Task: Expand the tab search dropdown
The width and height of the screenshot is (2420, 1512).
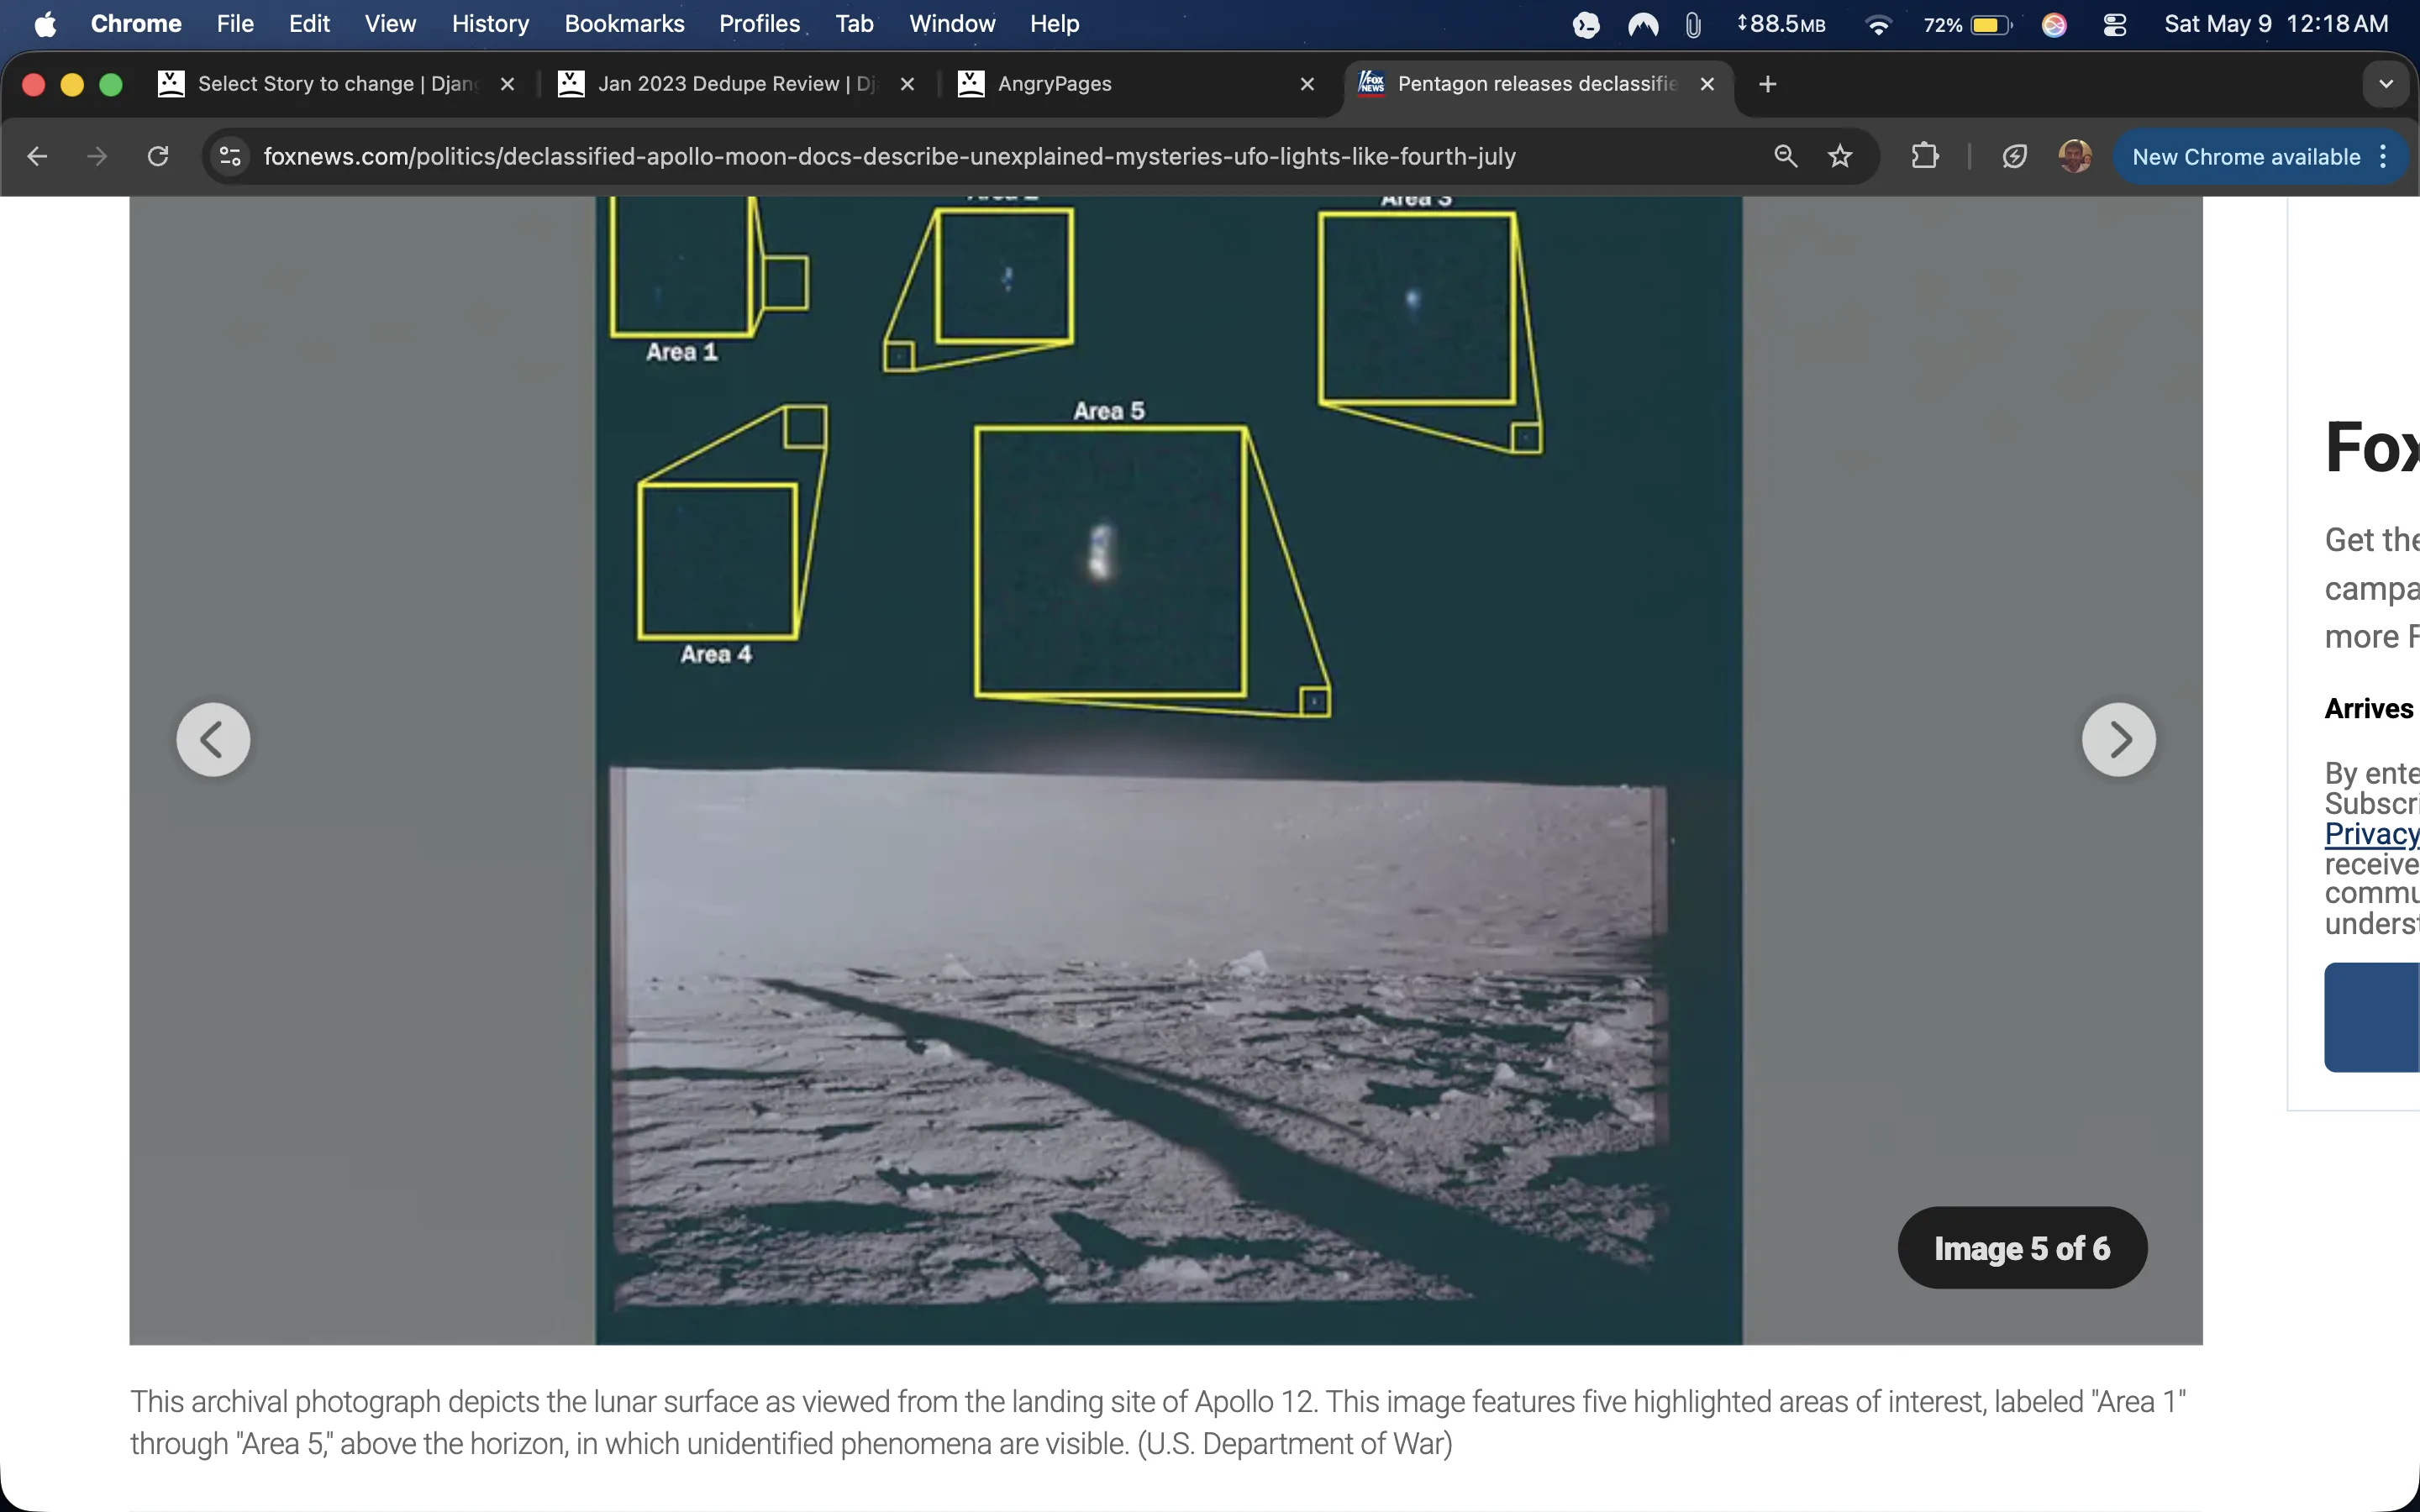Action: click(x=2386, y=84)
